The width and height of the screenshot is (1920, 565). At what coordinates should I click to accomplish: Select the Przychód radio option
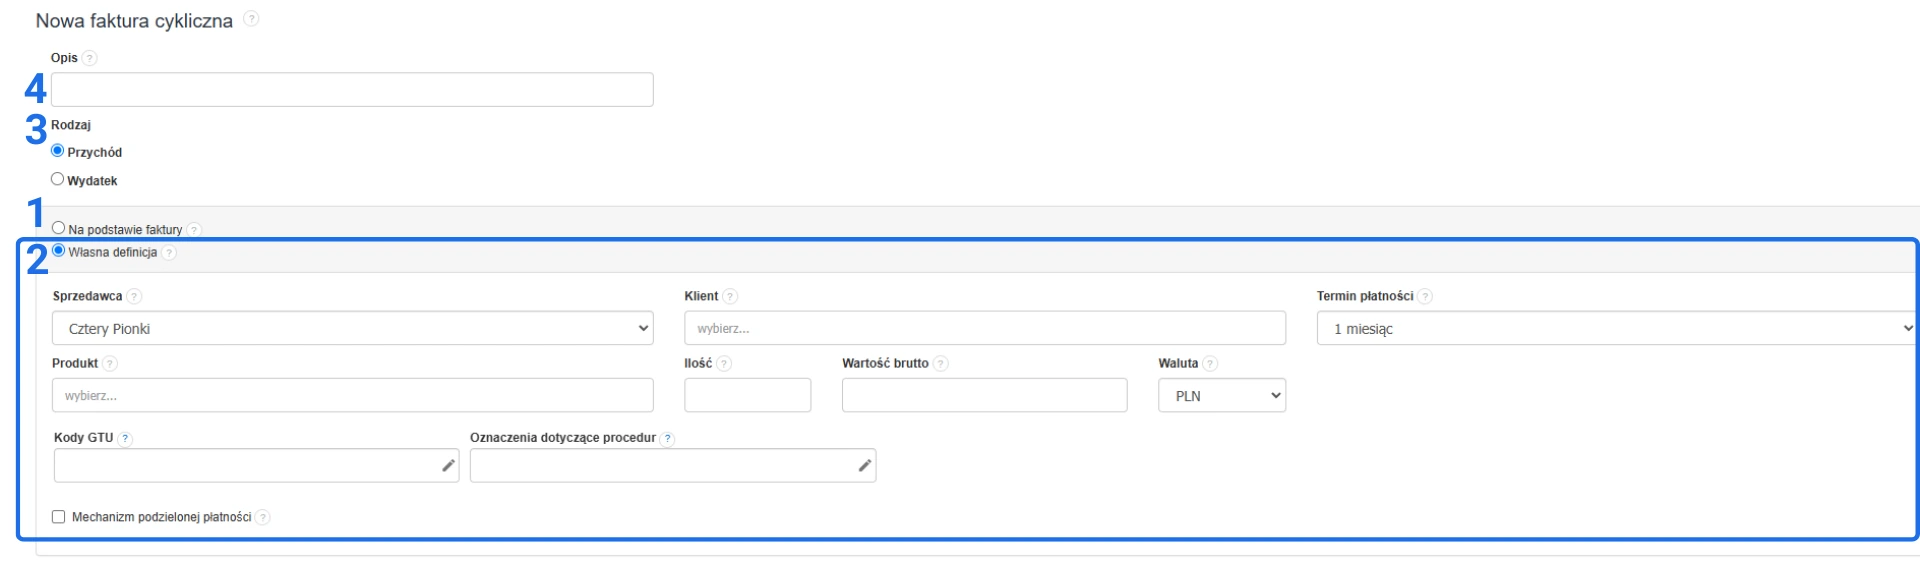[x=58, y=151]
